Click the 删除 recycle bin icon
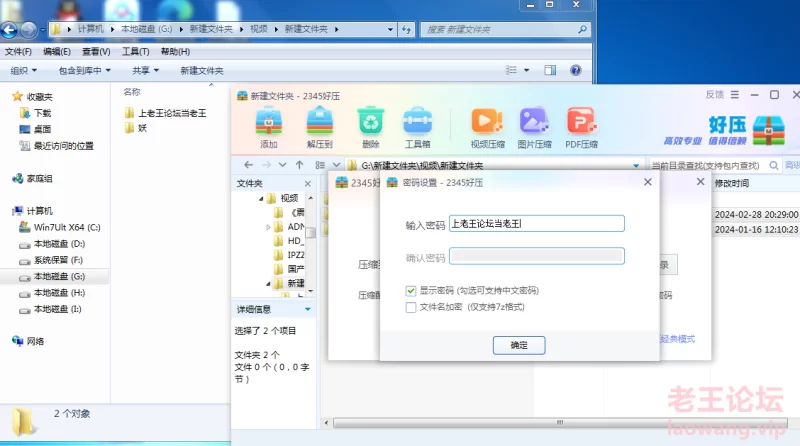This screenshot has width=800, height=446. [371, 122]
